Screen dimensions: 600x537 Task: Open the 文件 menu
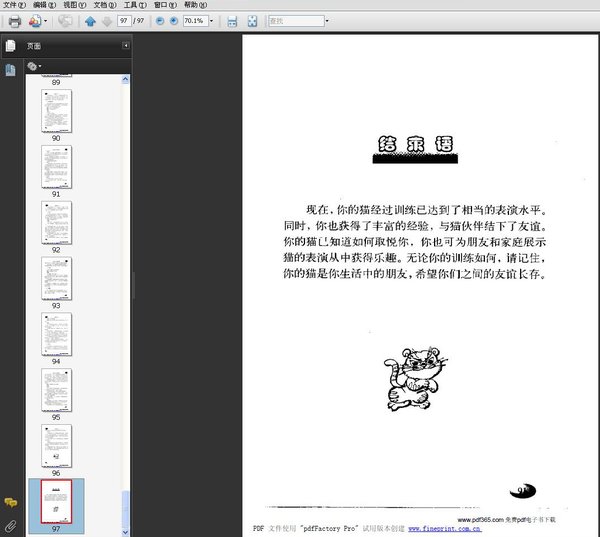pyautogui.click(x=15, y=5)
